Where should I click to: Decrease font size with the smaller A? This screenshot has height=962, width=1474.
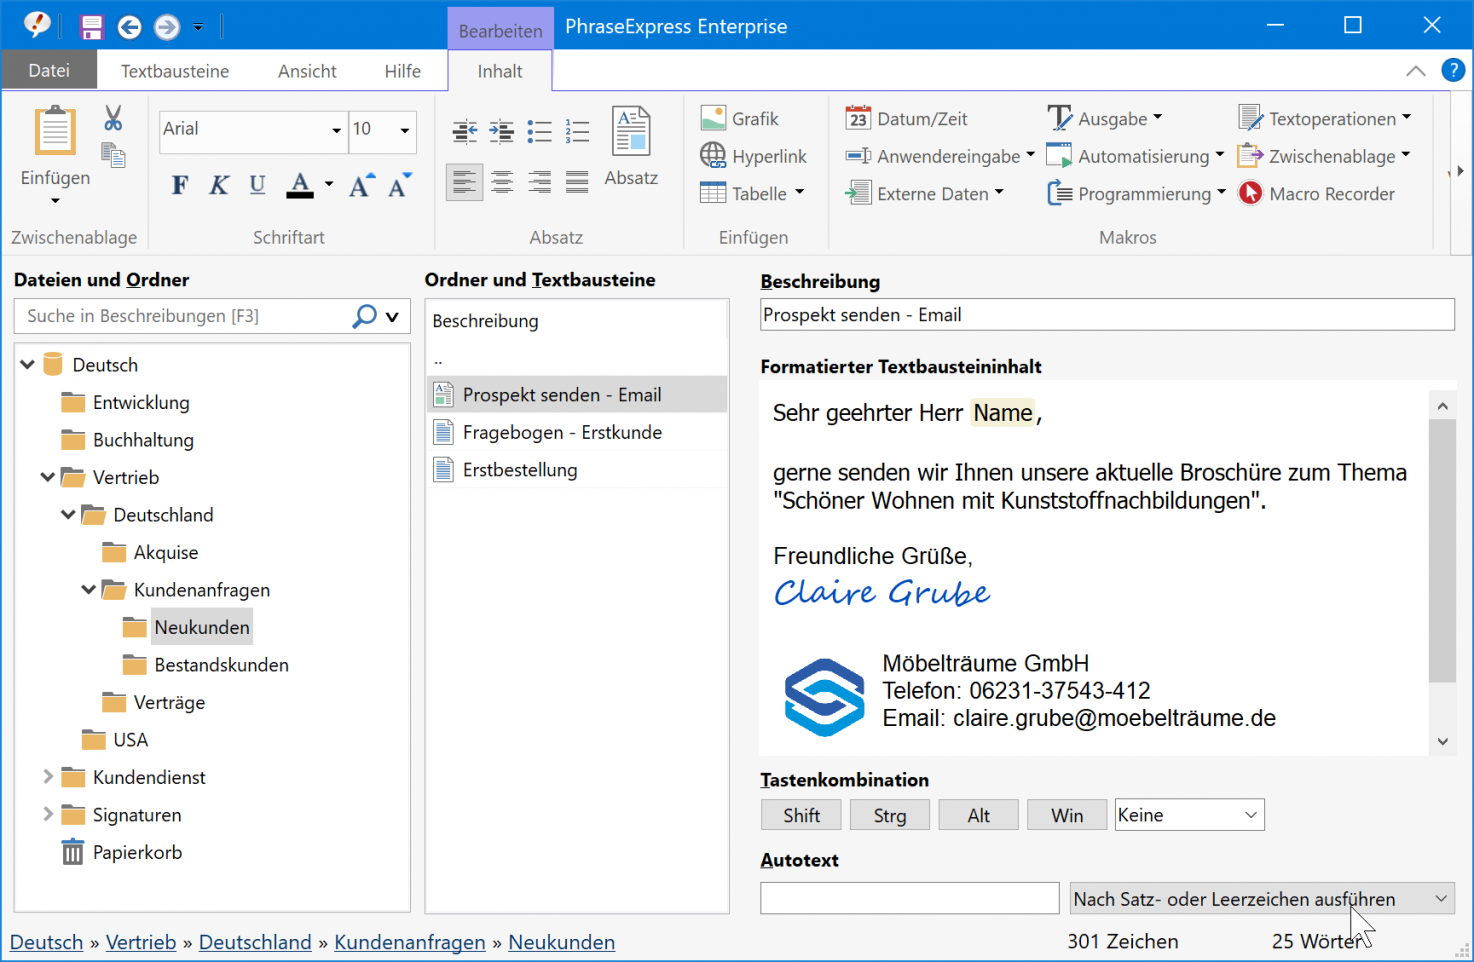pyautogui.click(x=400, y=185)
